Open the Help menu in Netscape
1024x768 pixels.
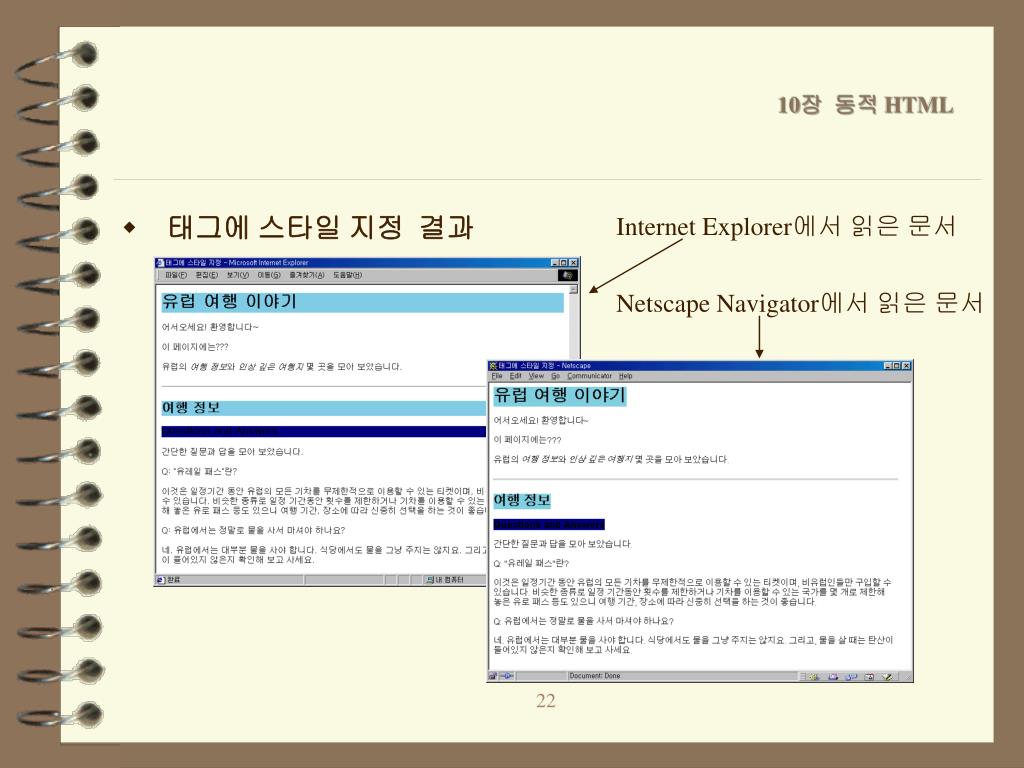[626, 376]
